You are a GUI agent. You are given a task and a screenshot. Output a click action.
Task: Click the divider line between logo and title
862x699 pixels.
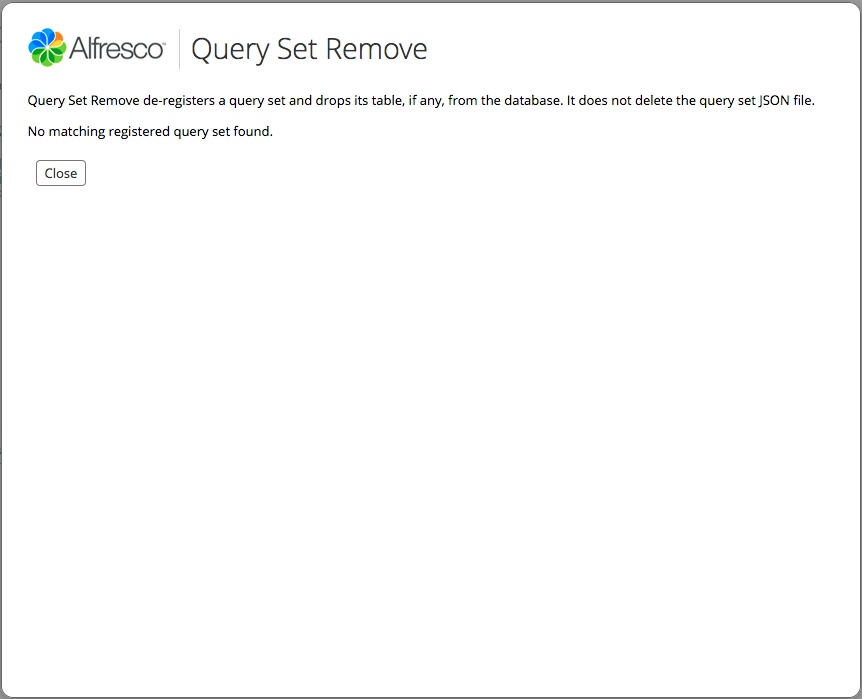coord(177,47)
